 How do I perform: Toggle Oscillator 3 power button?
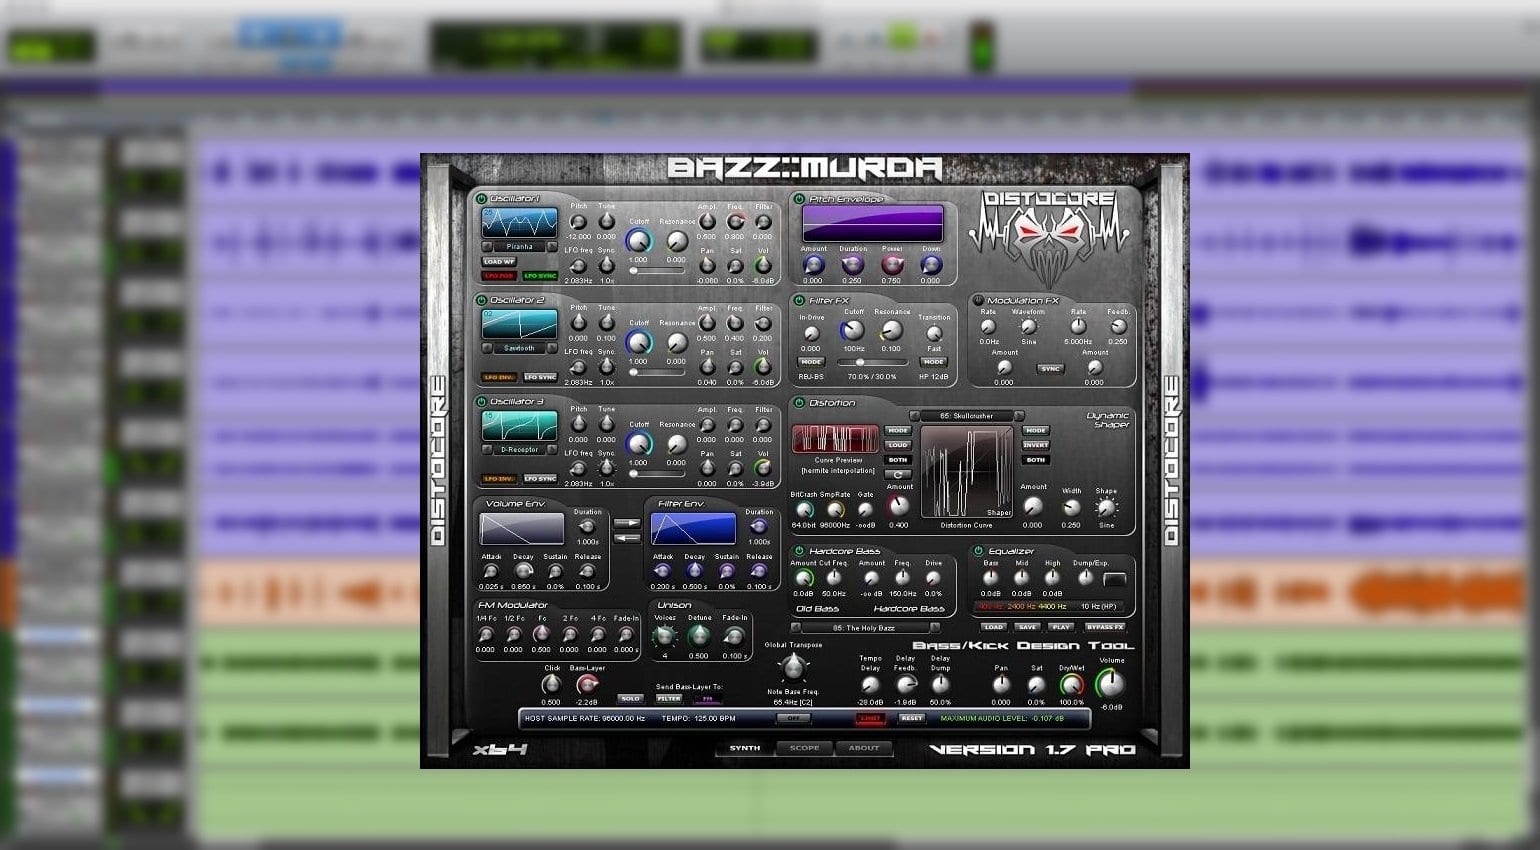(481, 401)
